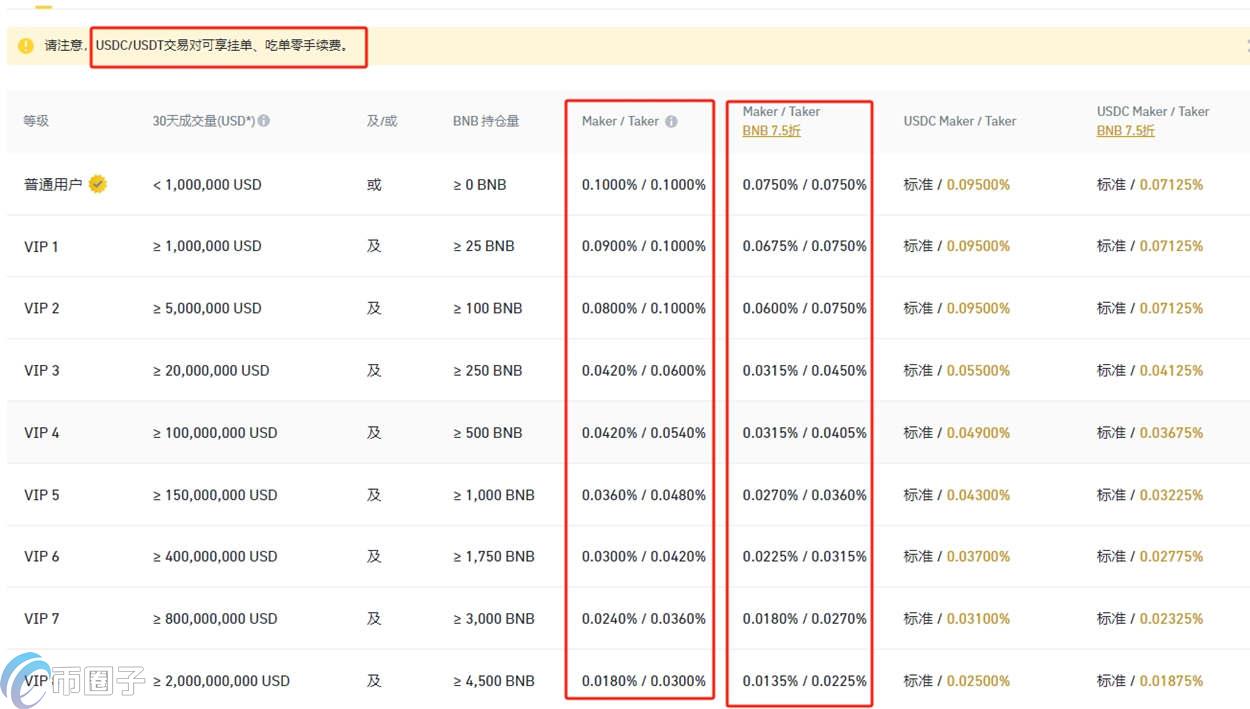Open BNB 7.5折 link under Maker / Taker
Viewport: 1250px width, 709px height.
pyautogui.click(x=771, y=130)
